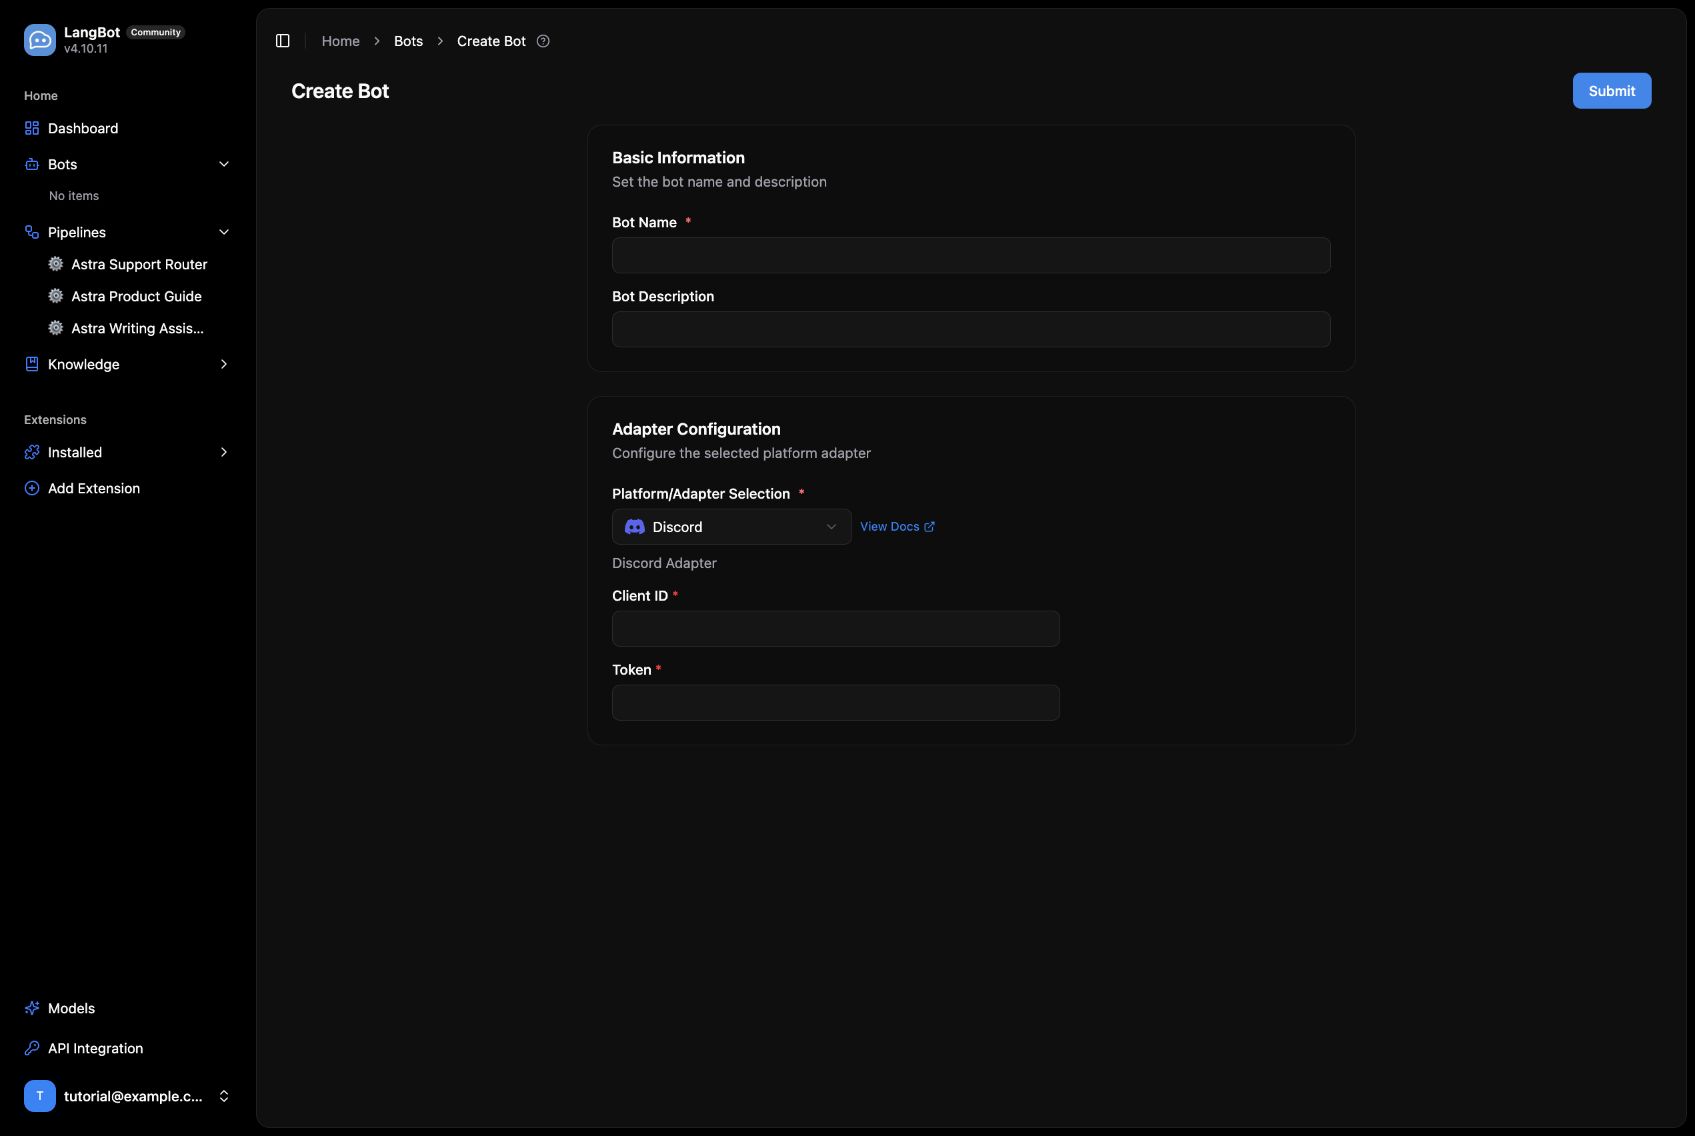The width and height of the screenshot is (1695, 1136).
Task: Click the user avatar T icon
Action: (40, 1096)
